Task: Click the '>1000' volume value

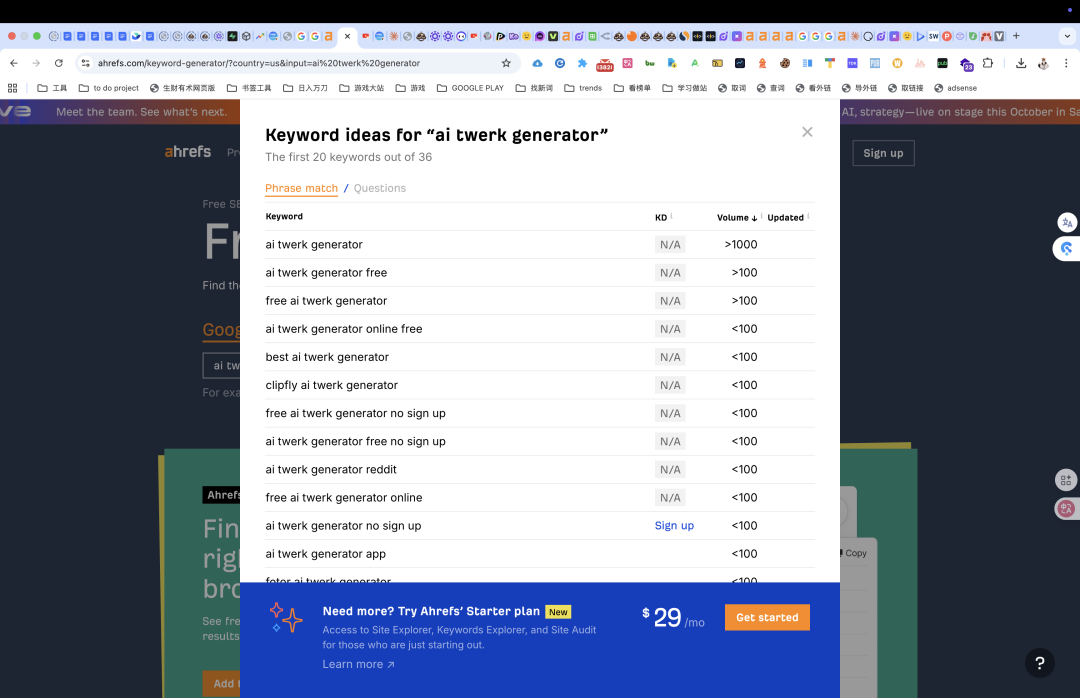Action: [x=740, y=245]
